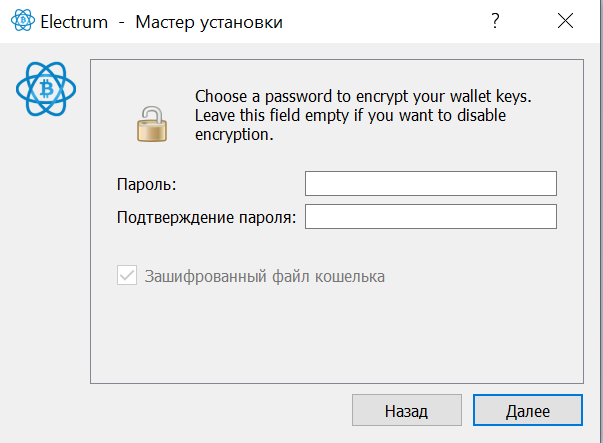The width and height of the screenshot is (603, 443).
Task: Click the open padlock icon
Action: pyautogui.click(x=152, y=124)
